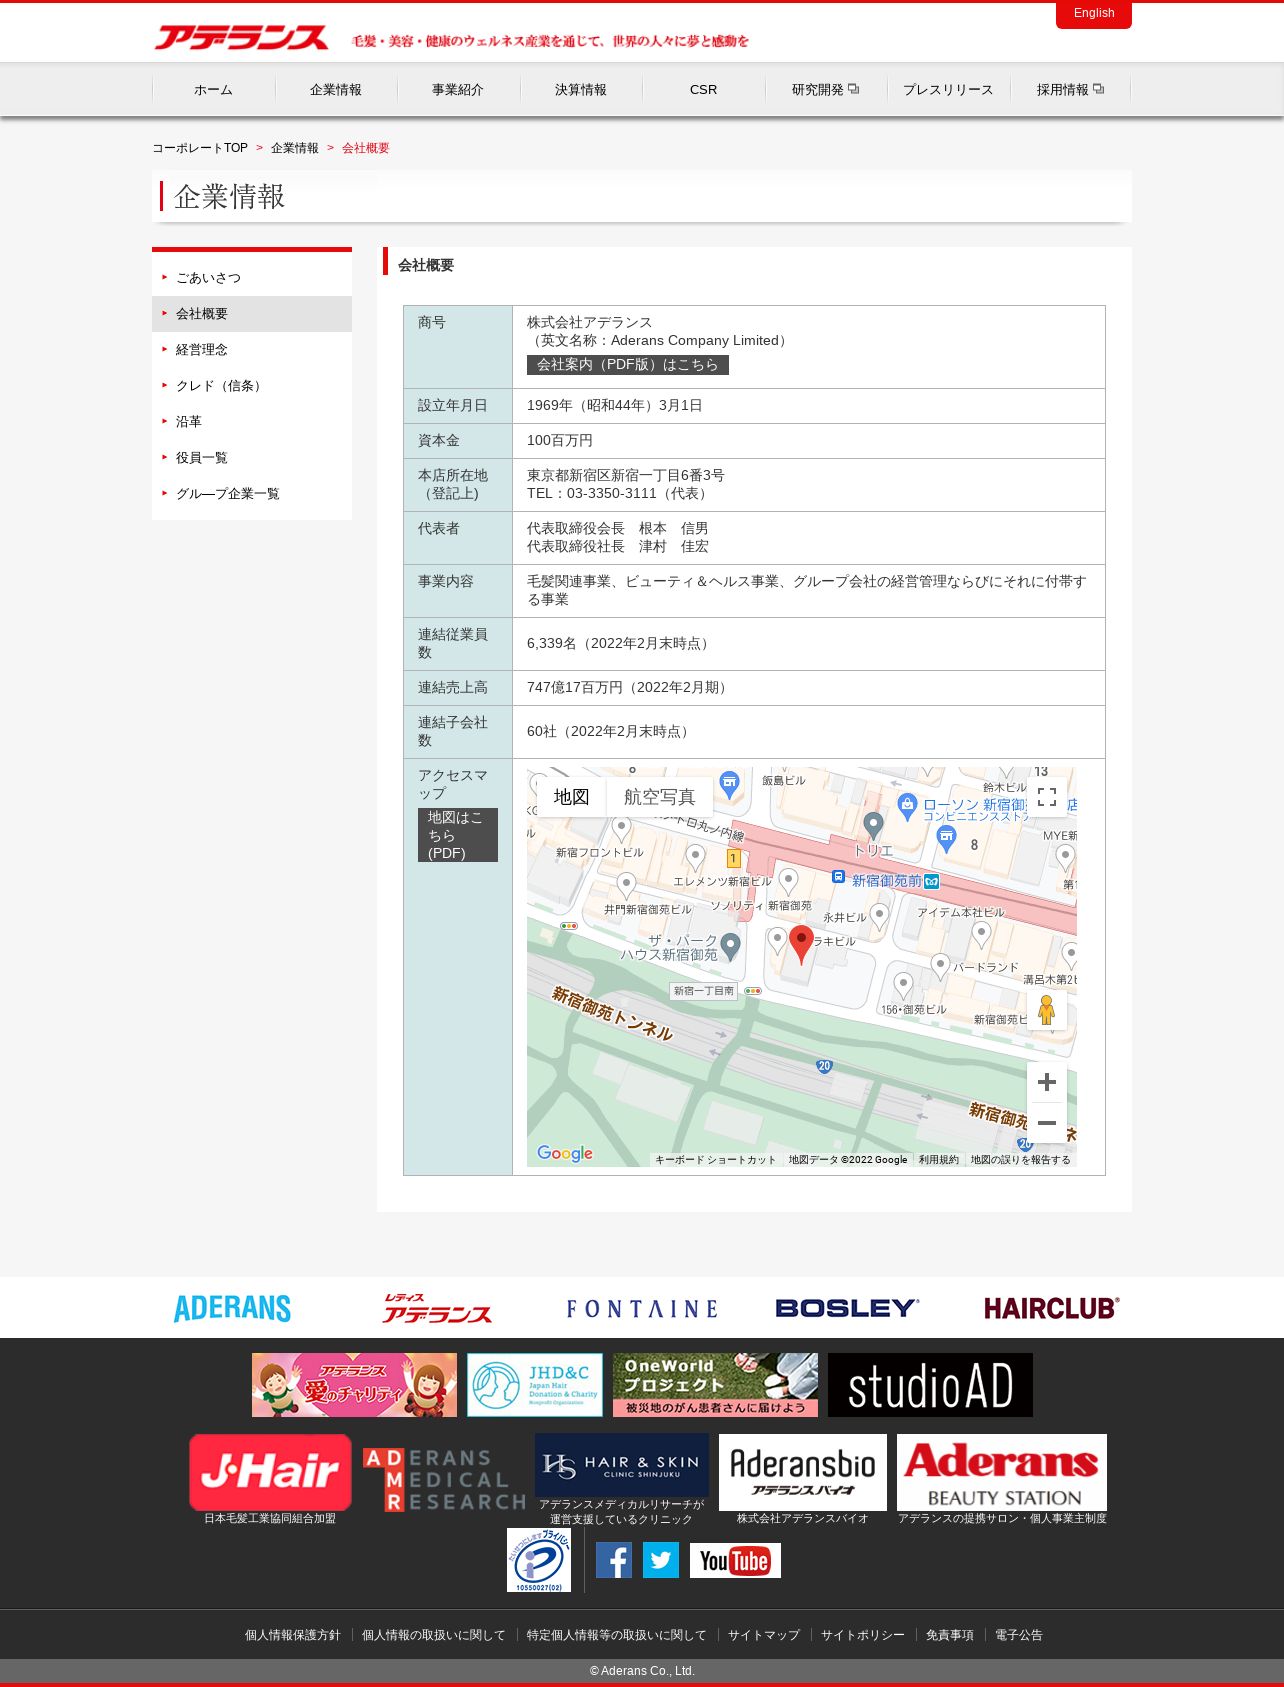Click the red location pin on map

801,944
